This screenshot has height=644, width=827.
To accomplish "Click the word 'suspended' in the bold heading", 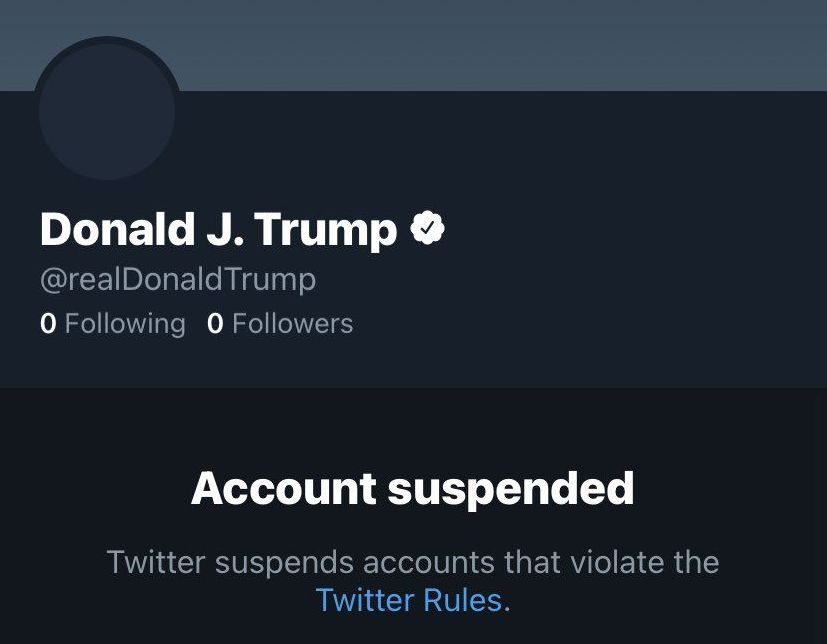I will [x=510, y=489].
